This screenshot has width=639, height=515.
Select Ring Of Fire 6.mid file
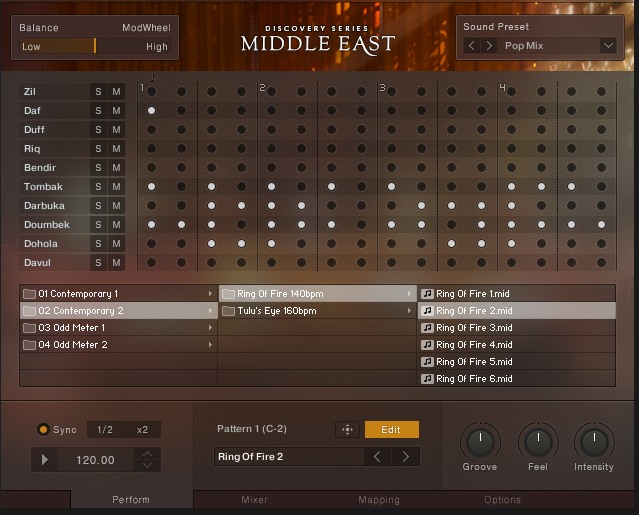click(x=517, y=379)
